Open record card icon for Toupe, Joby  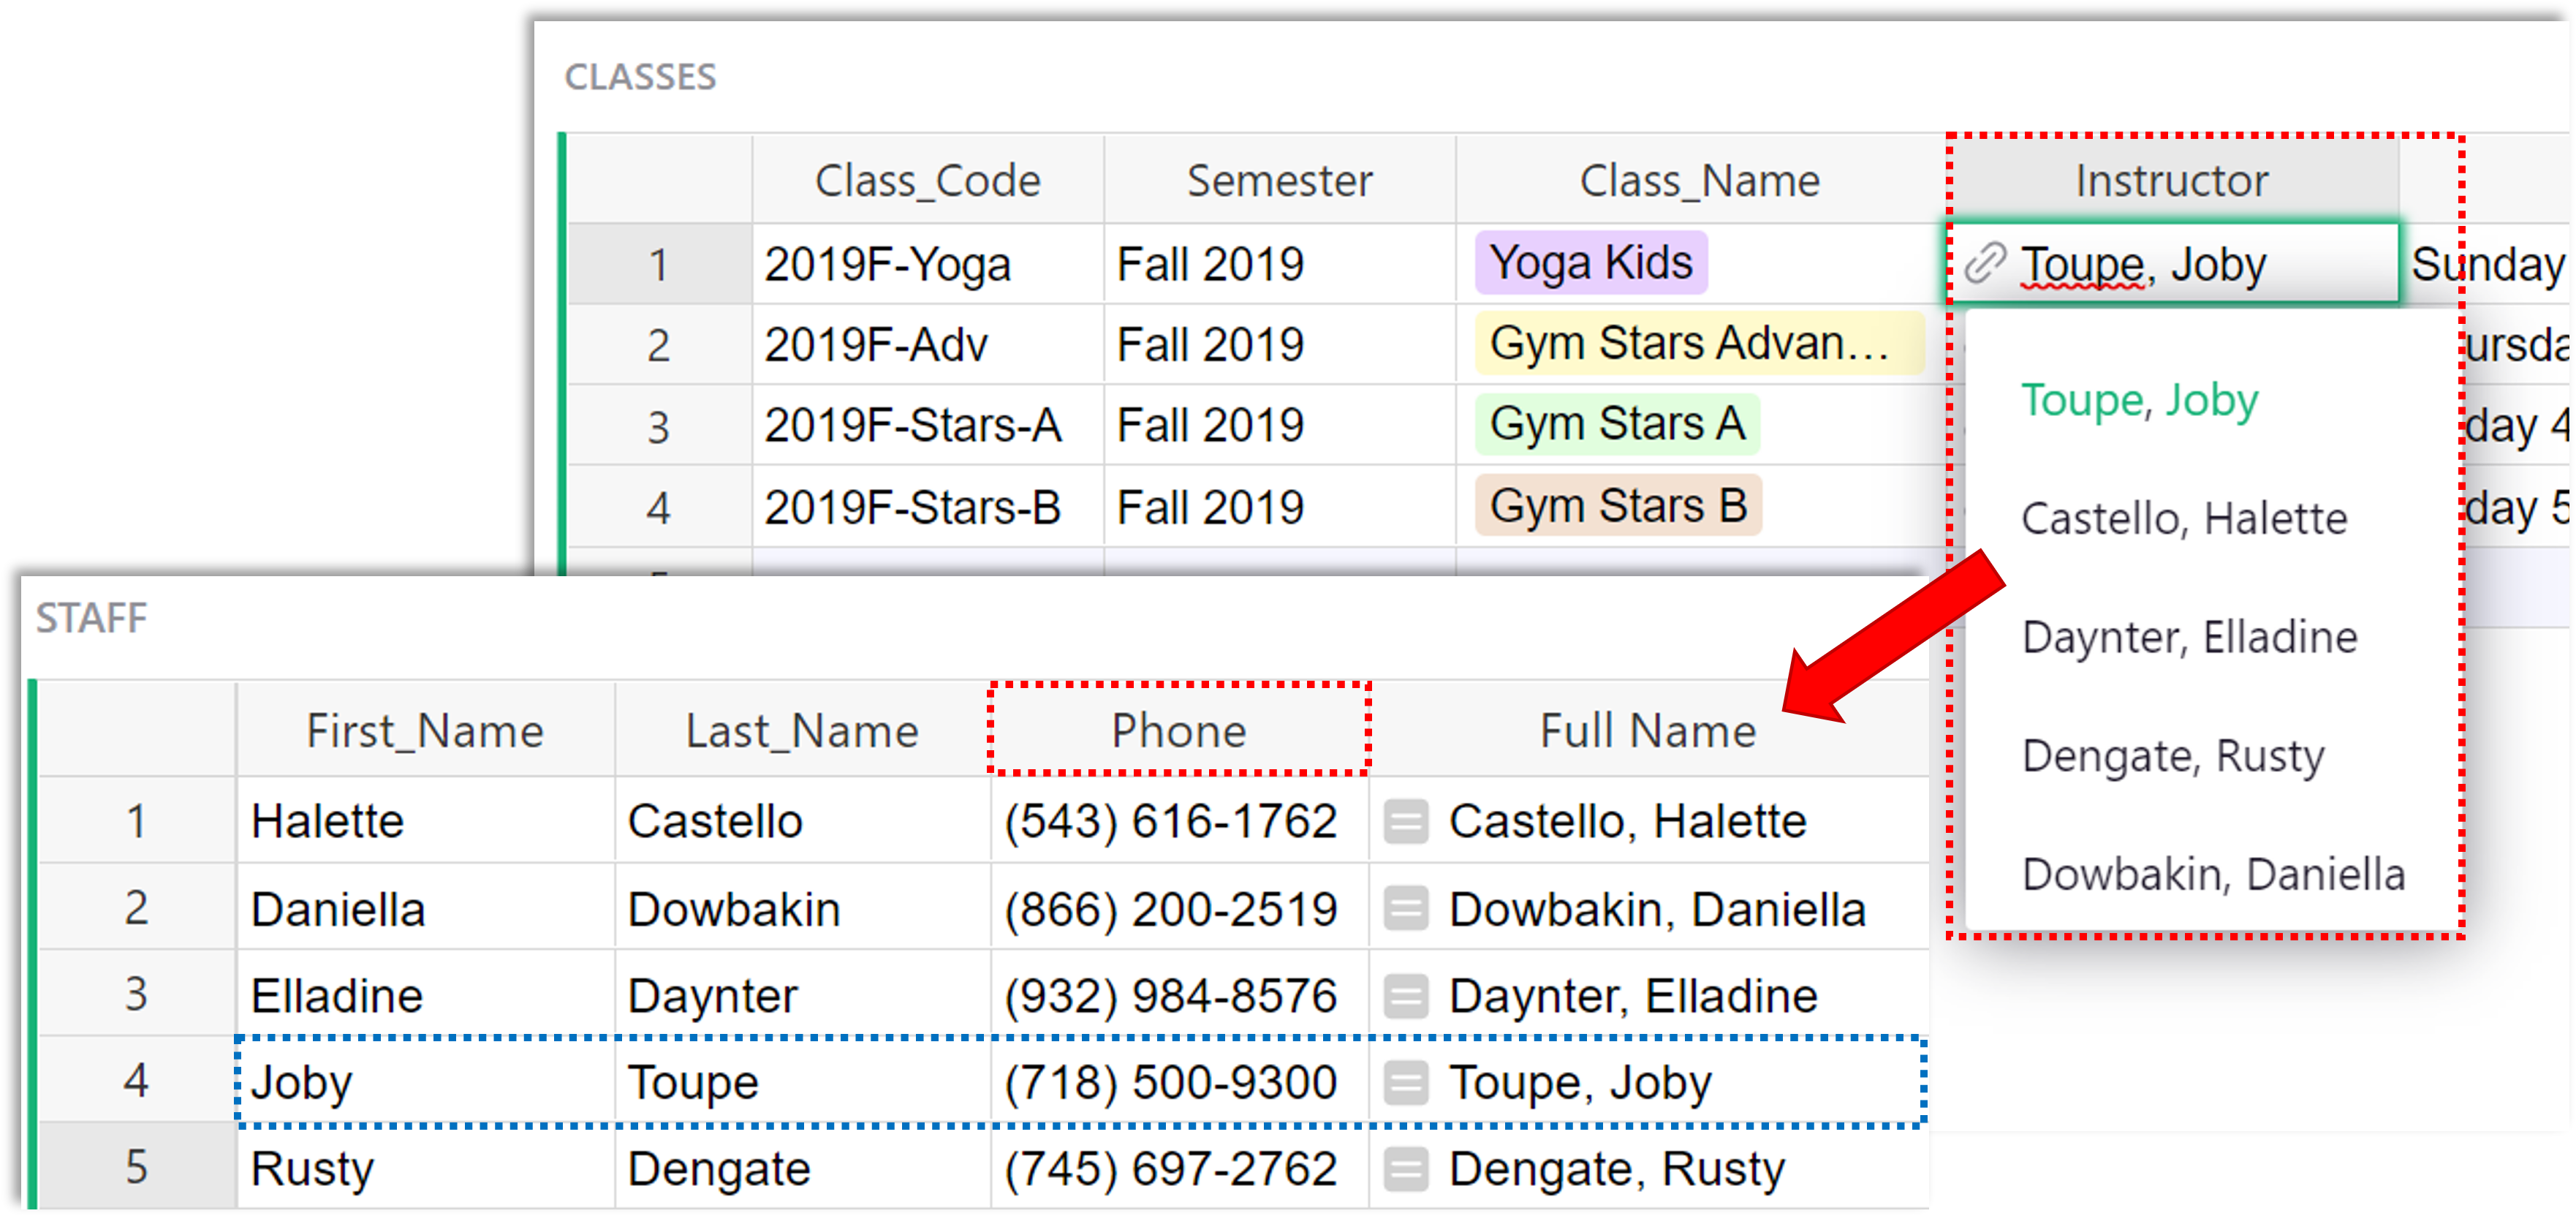1406,1083
